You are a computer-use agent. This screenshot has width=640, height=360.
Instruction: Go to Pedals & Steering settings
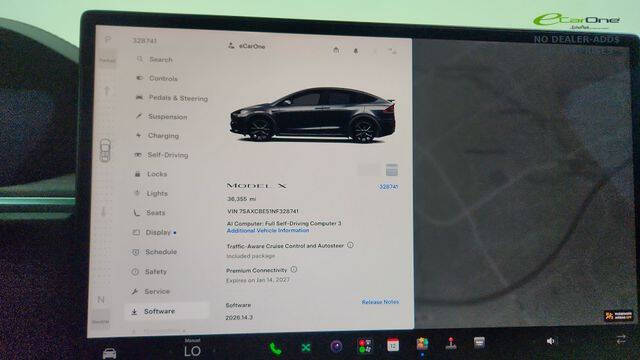point(172,98)
